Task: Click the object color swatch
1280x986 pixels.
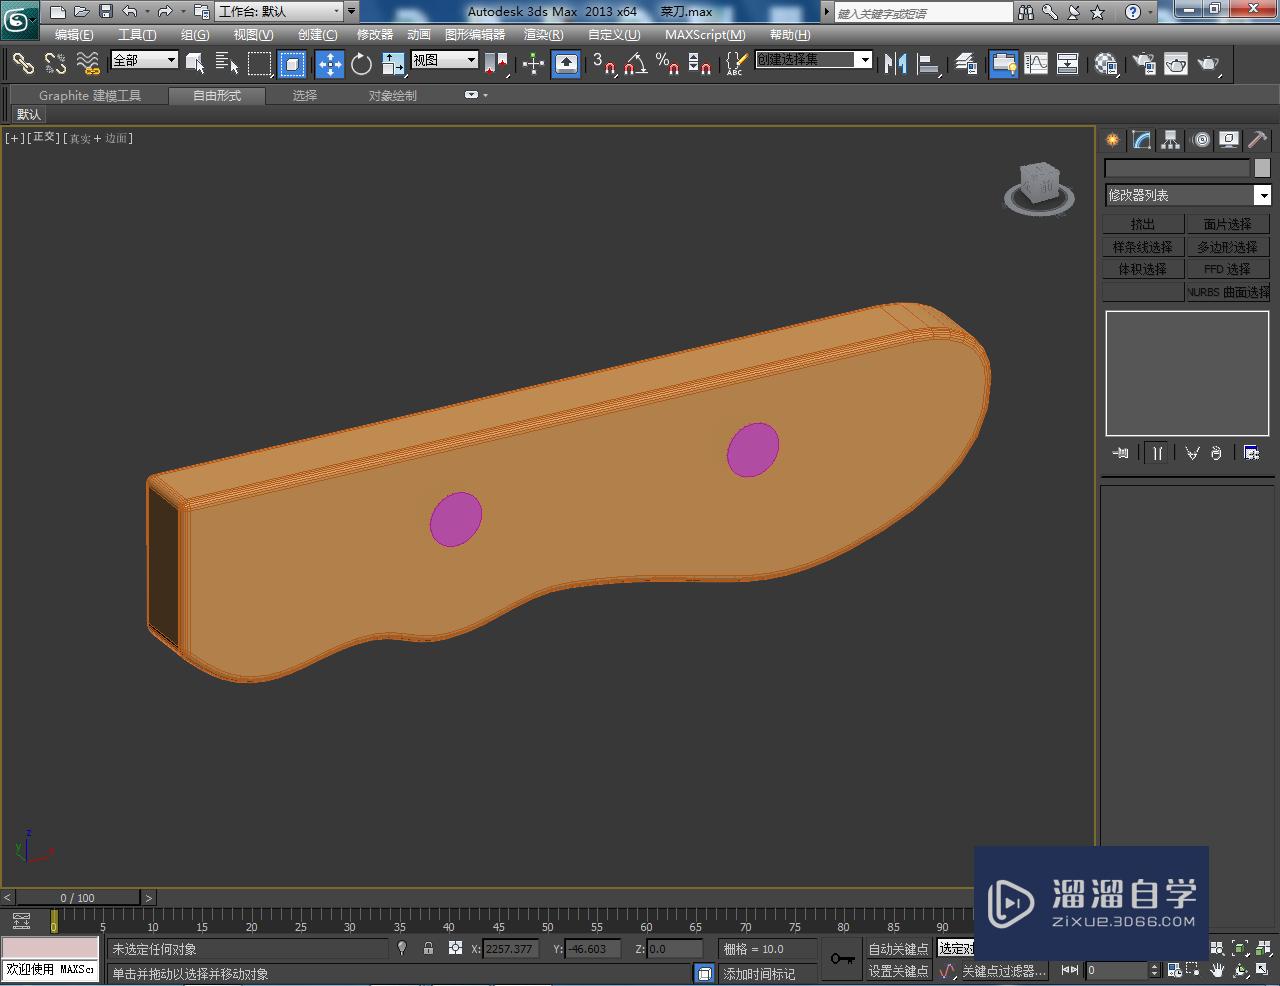Action: coord(1262,168)
